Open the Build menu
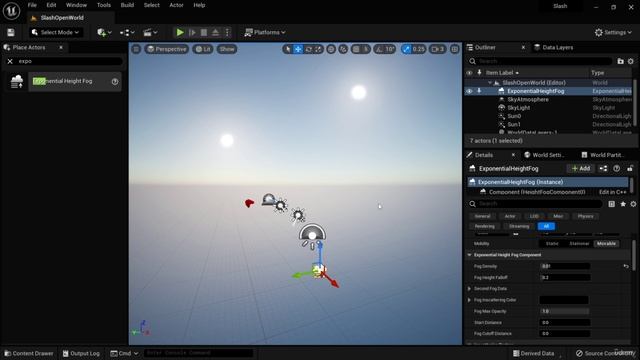Viewport: 640px width, 360px height. click(127, 5)
